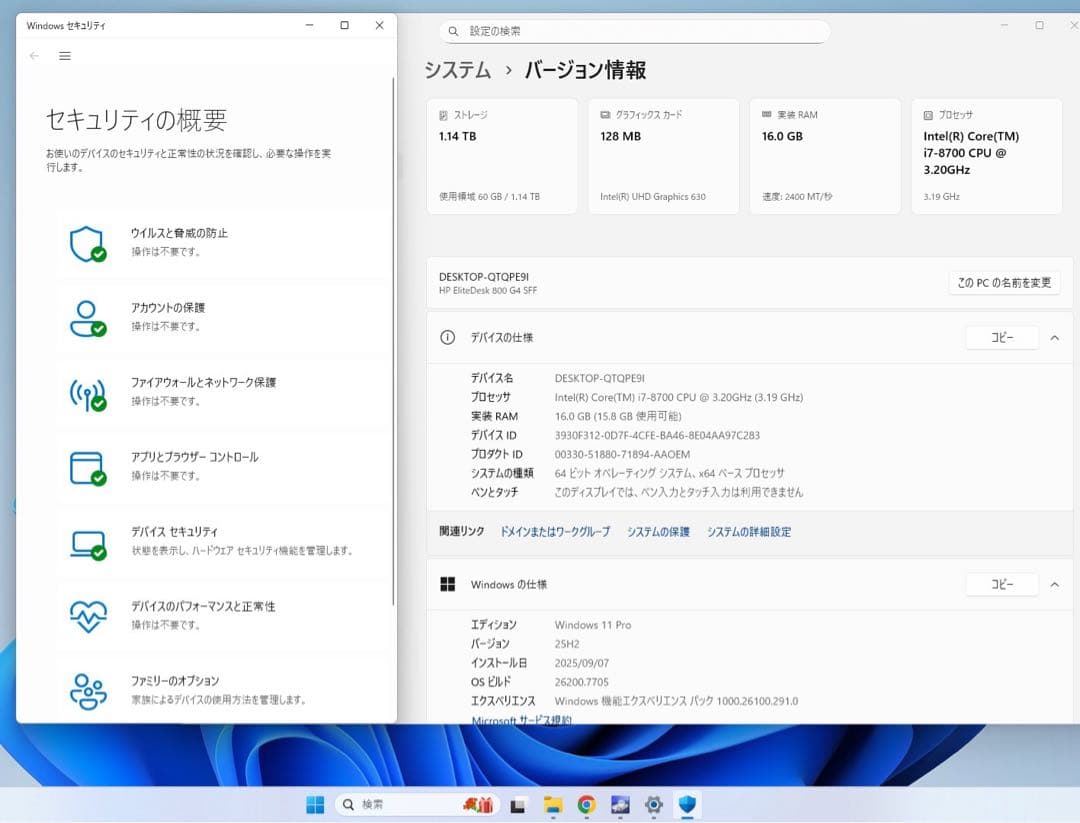
Task: Collapse the Windows の仕様 section
Action: coord(1055,584)
